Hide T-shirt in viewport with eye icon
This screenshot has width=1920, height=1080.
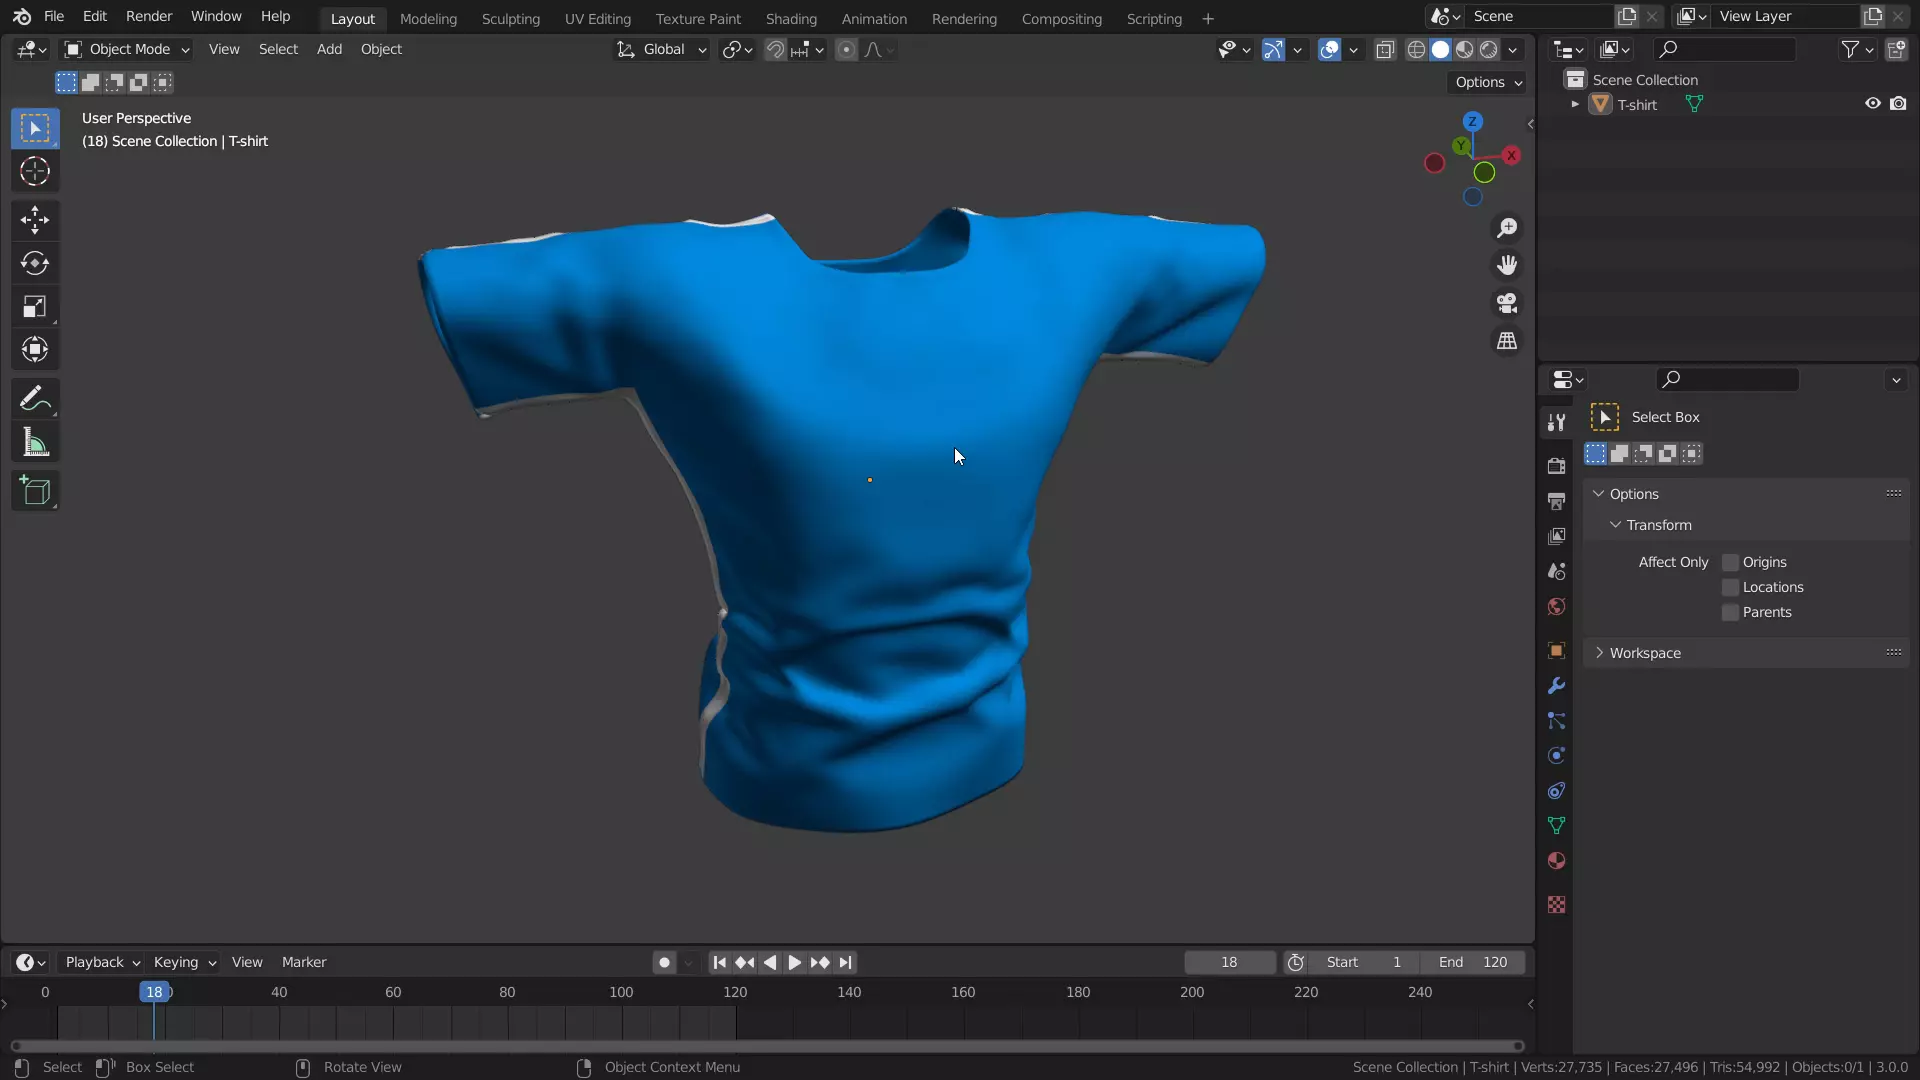tap(1873, 104)
